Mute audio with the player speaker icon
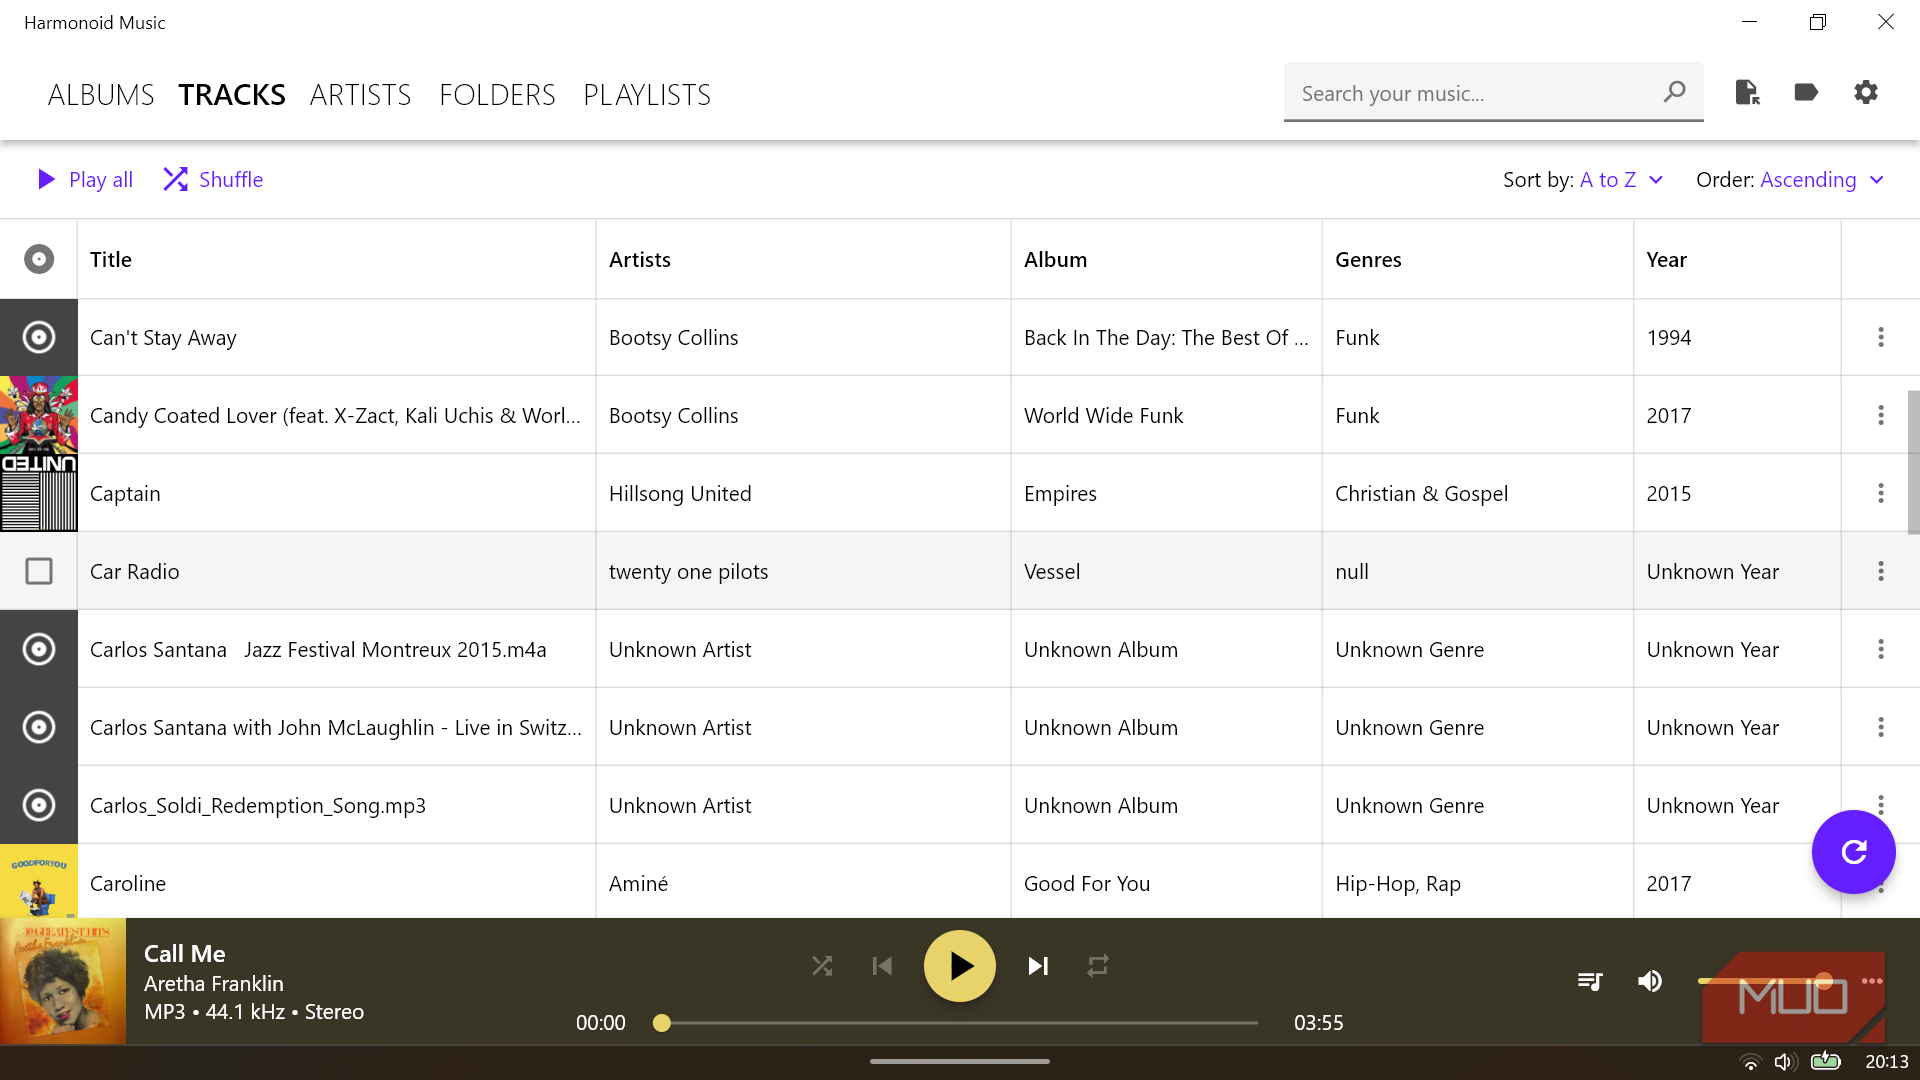 1650,981
